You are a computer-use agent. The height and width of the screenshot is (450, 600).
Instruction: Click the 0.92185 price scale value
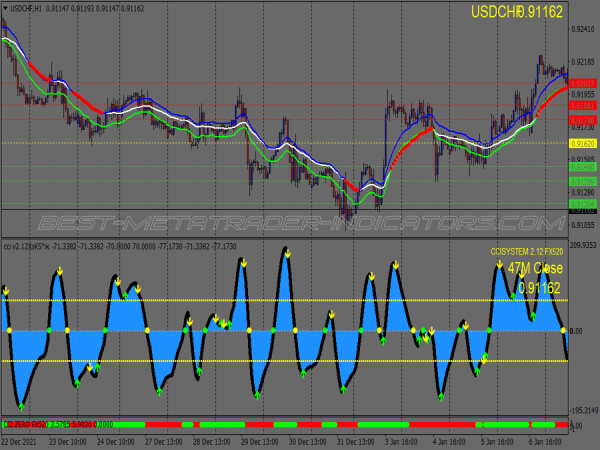[x=583, y=62]
